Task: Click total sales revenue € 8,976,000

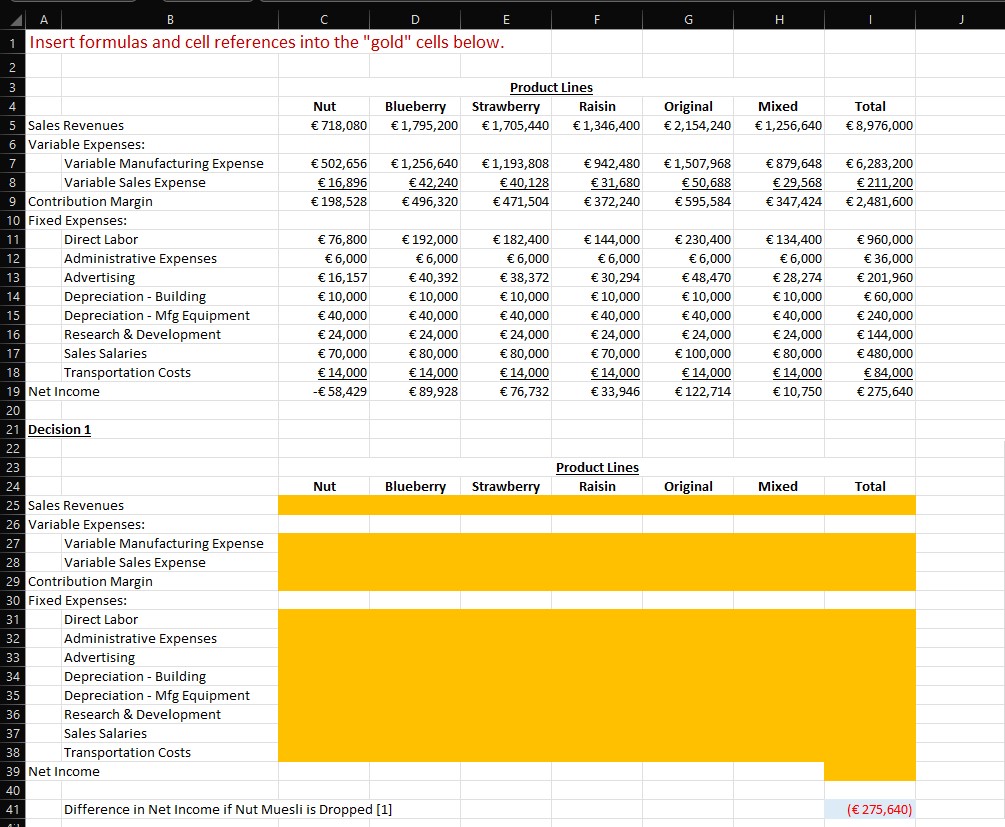Action: pyautogui.click(x=879, y=126)
